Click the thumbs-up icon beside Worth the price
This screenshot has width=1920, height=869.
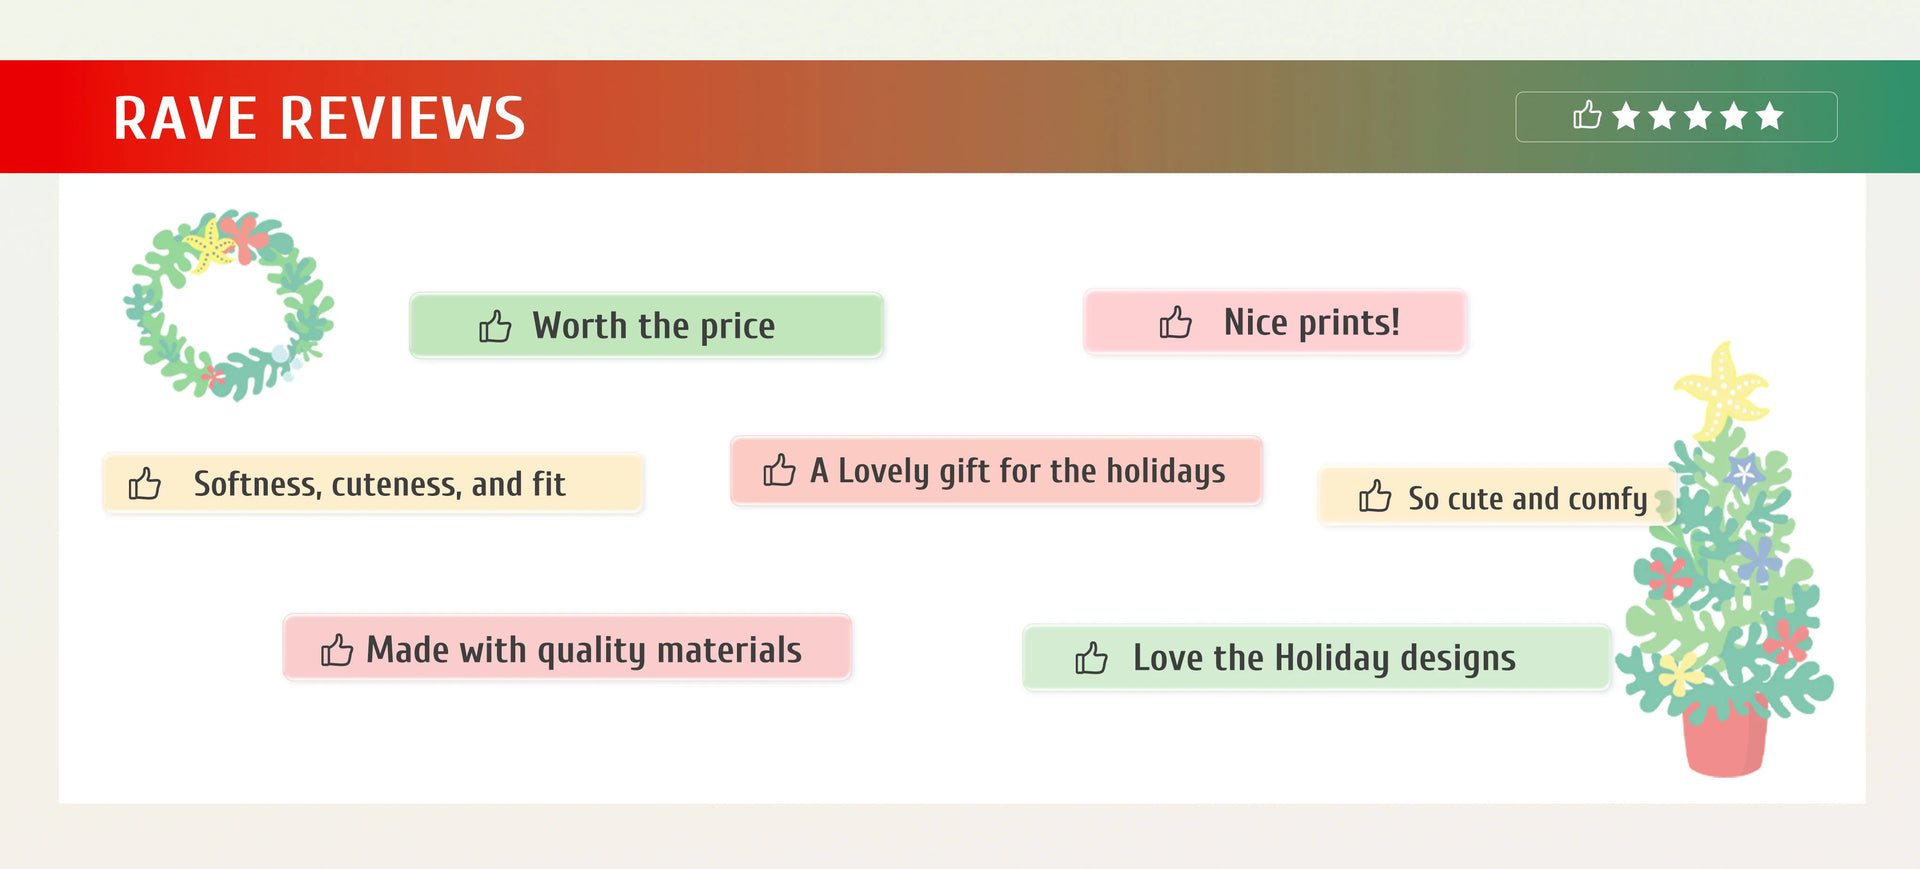495,326
